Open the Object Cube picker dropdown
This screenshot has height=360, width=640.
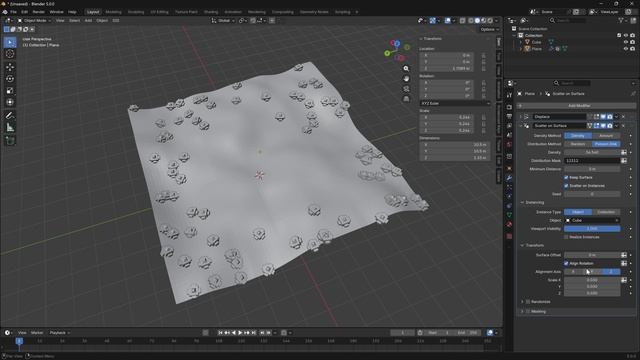point(592,220)
